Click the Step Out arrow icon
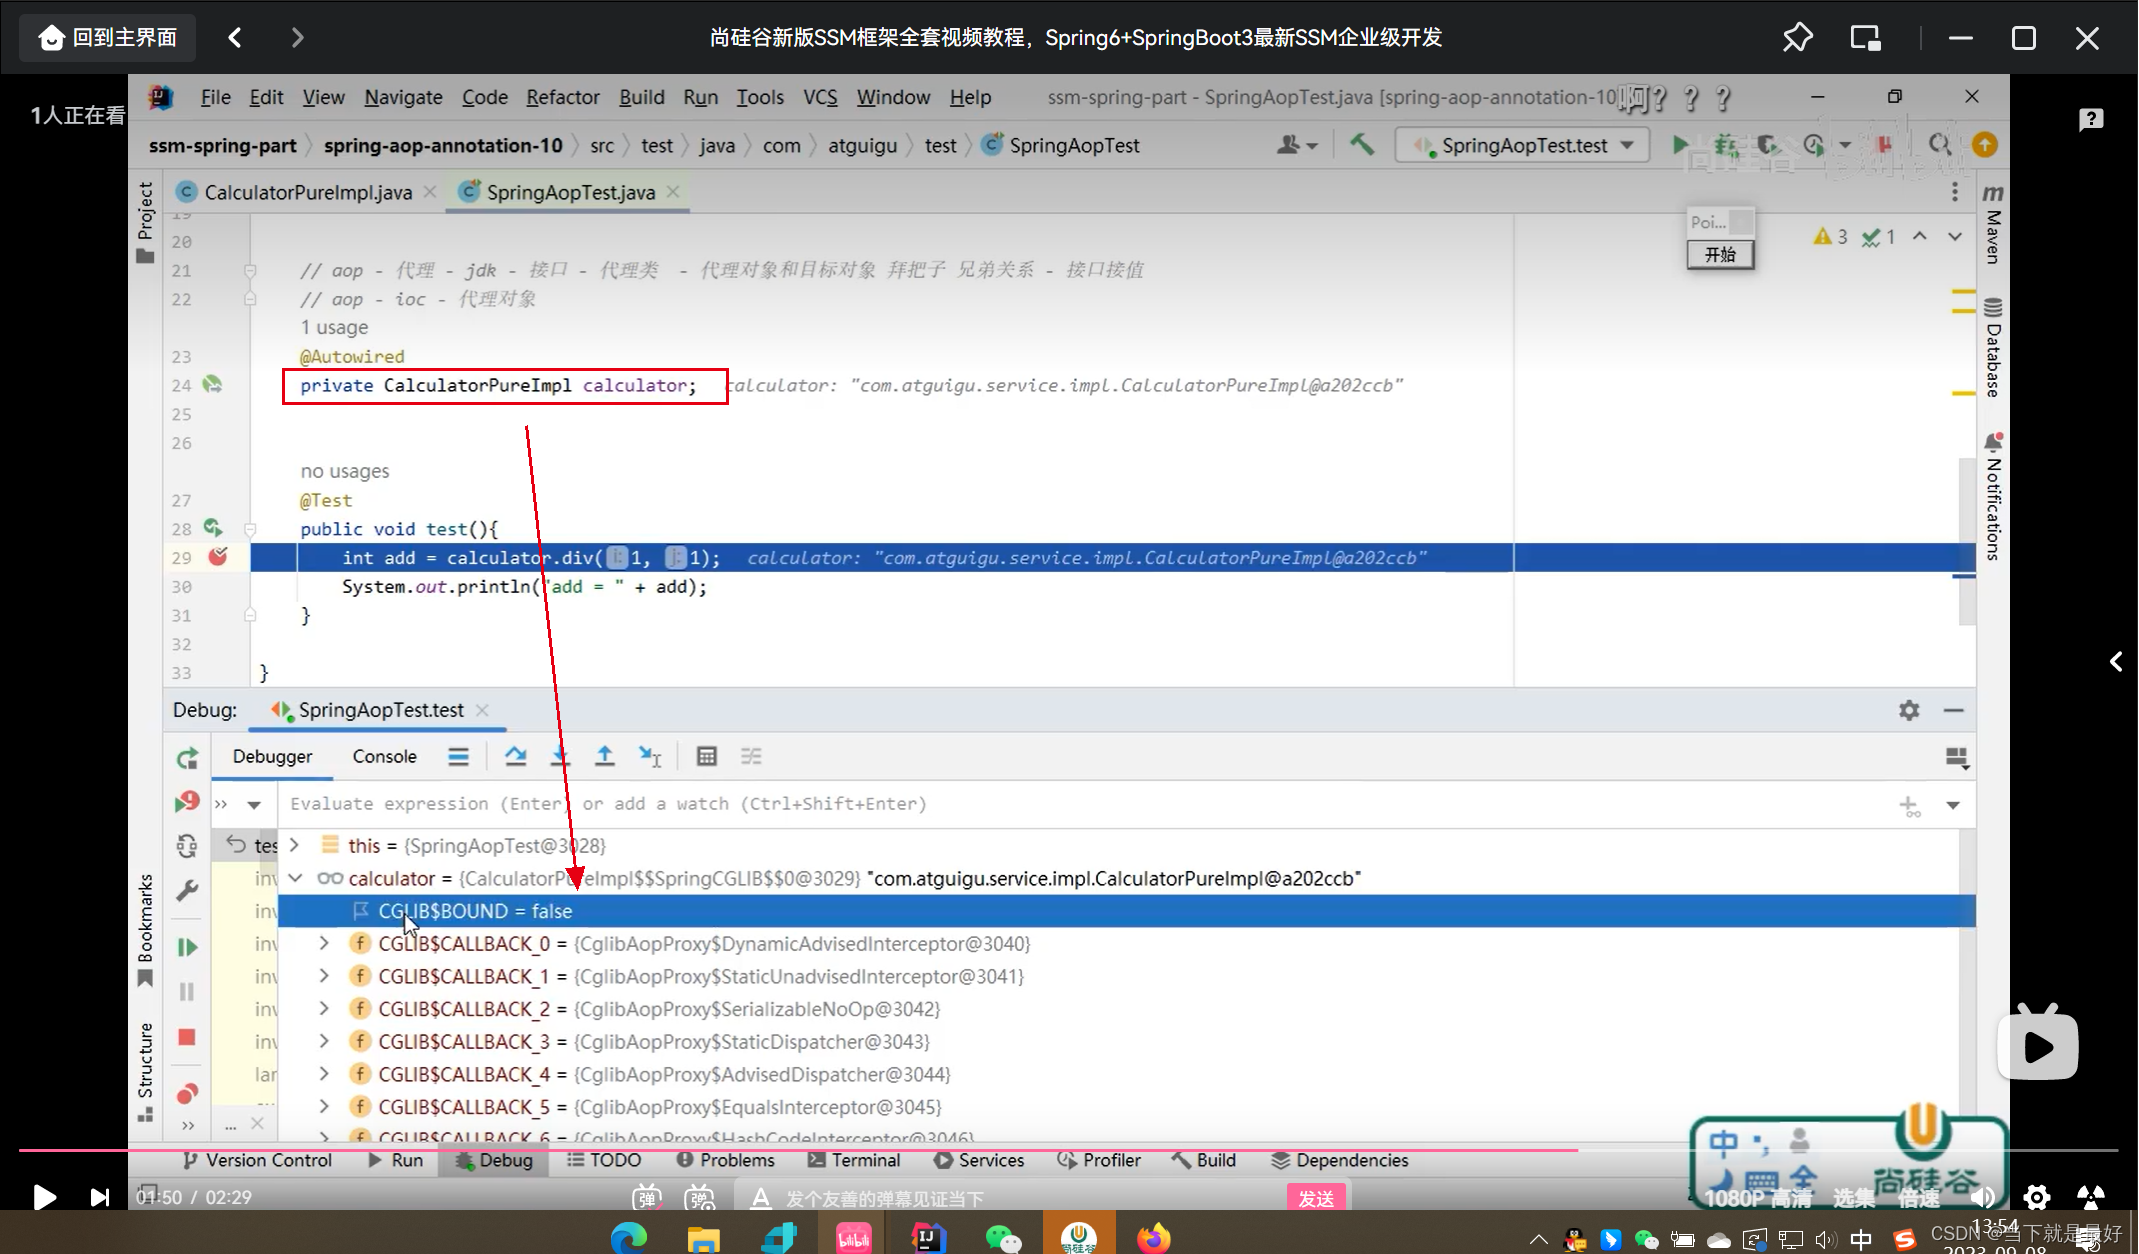 coord(605,757)
